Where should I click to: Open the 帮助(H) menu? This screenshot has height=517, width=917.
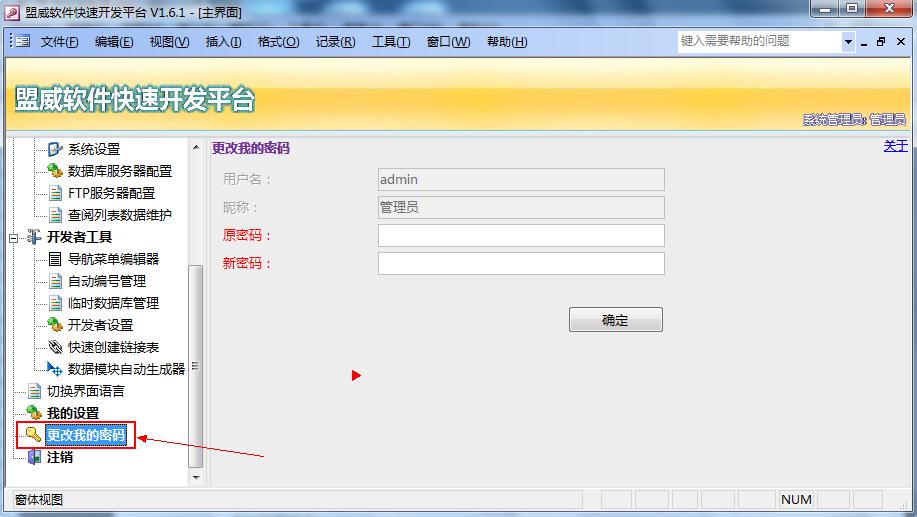click(x=506, y=42)
